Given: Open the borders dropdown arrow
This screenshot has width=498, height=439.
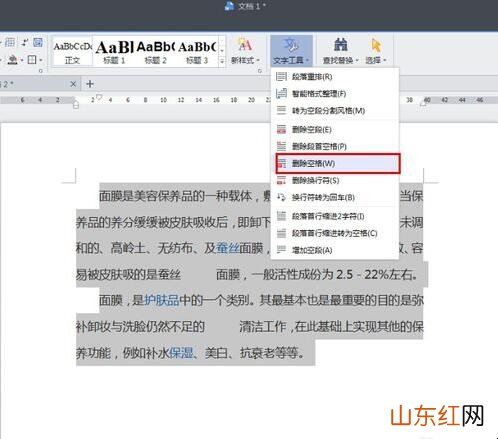Looking at the screenshot, I should point(41,60).
